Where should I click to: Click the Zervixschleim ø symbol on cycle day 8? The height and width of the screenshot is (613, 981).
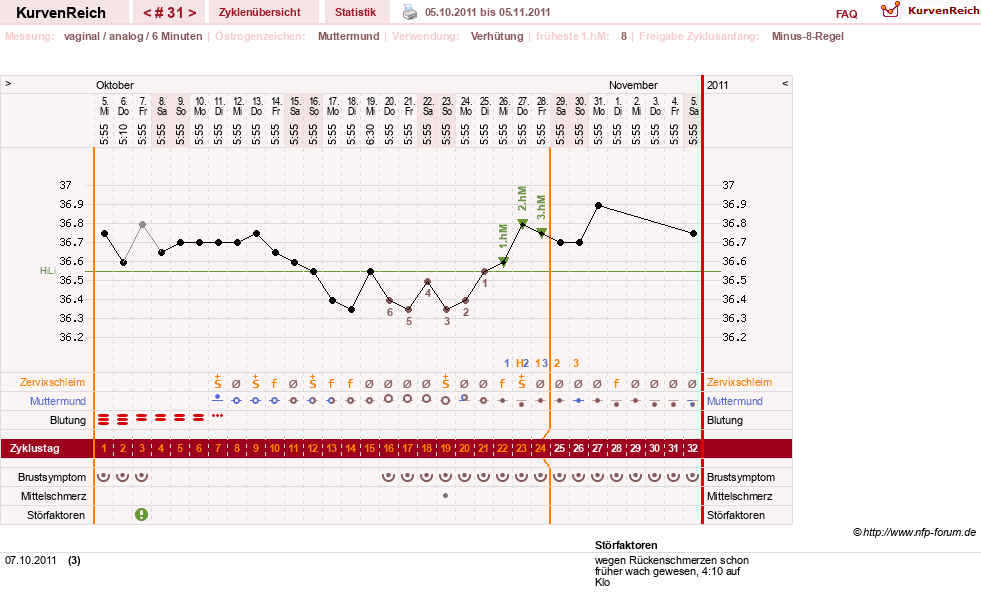click(236, 383)
